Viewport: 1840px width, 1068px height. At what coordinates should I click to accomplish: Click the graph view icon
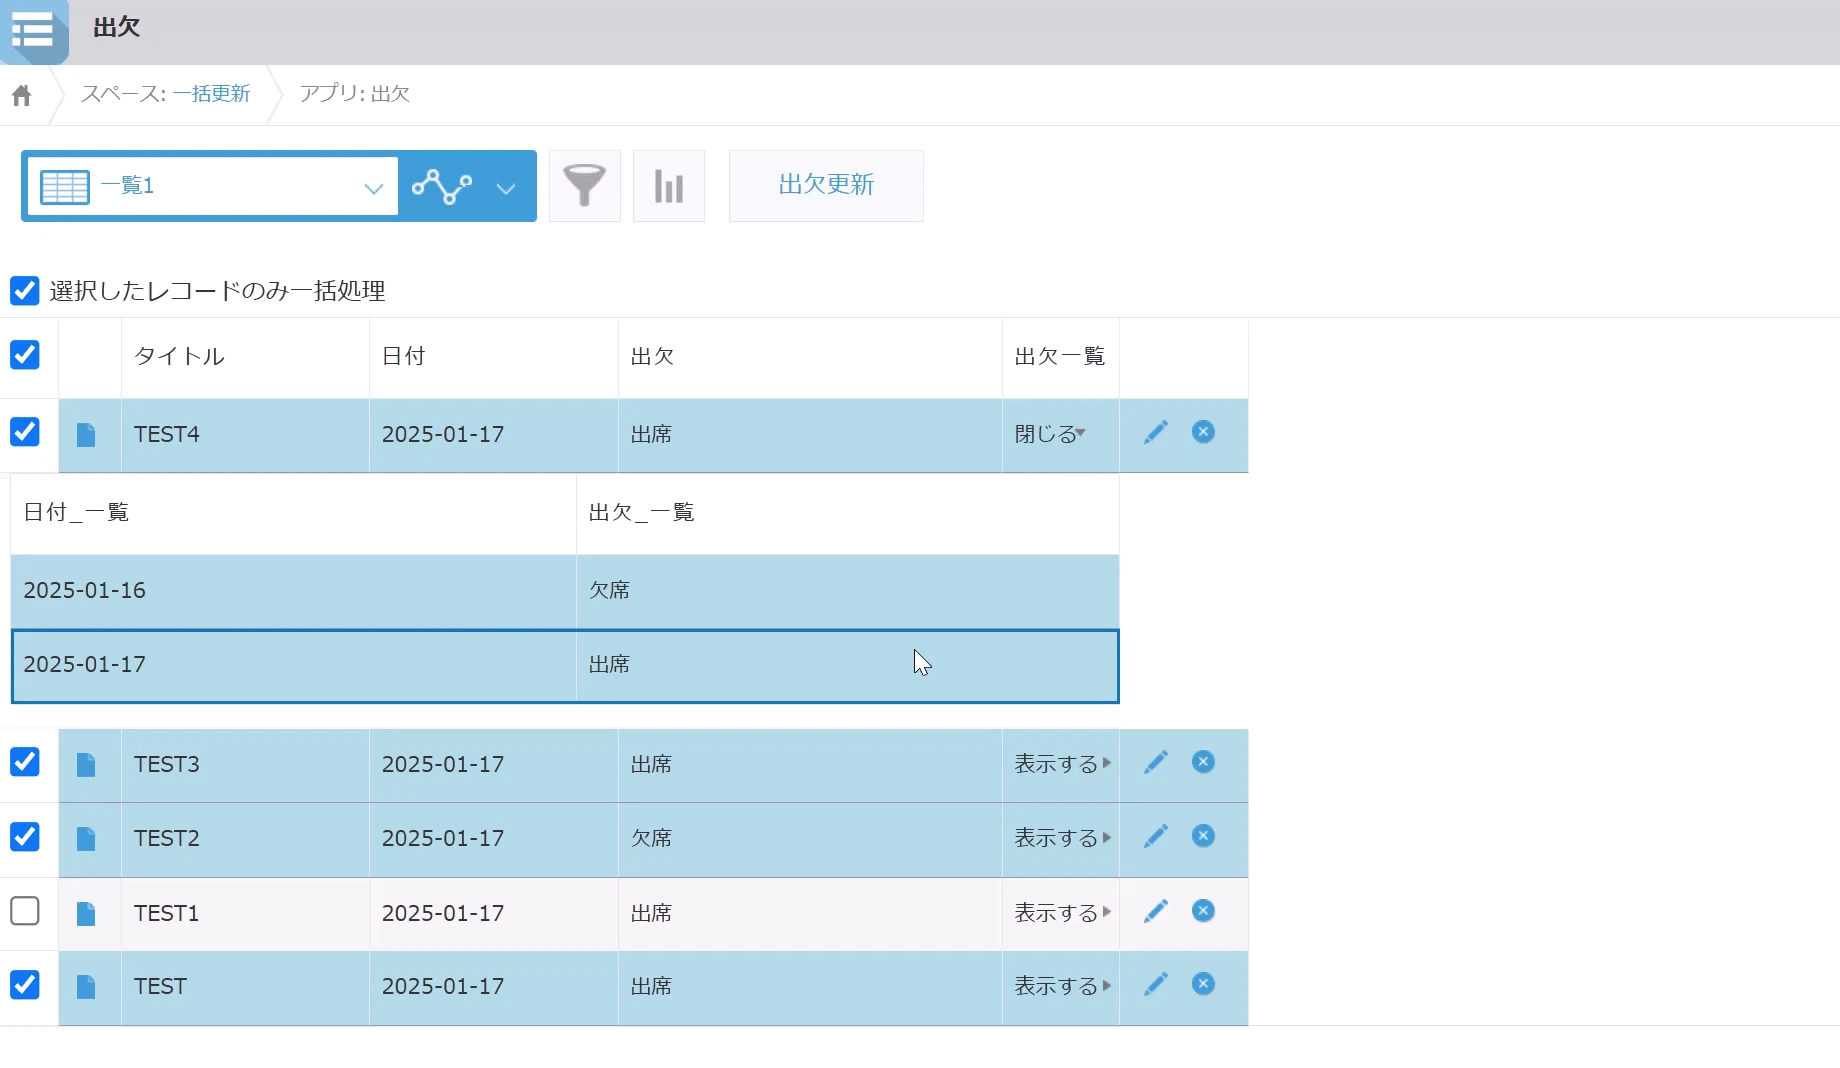pos(442,186)
